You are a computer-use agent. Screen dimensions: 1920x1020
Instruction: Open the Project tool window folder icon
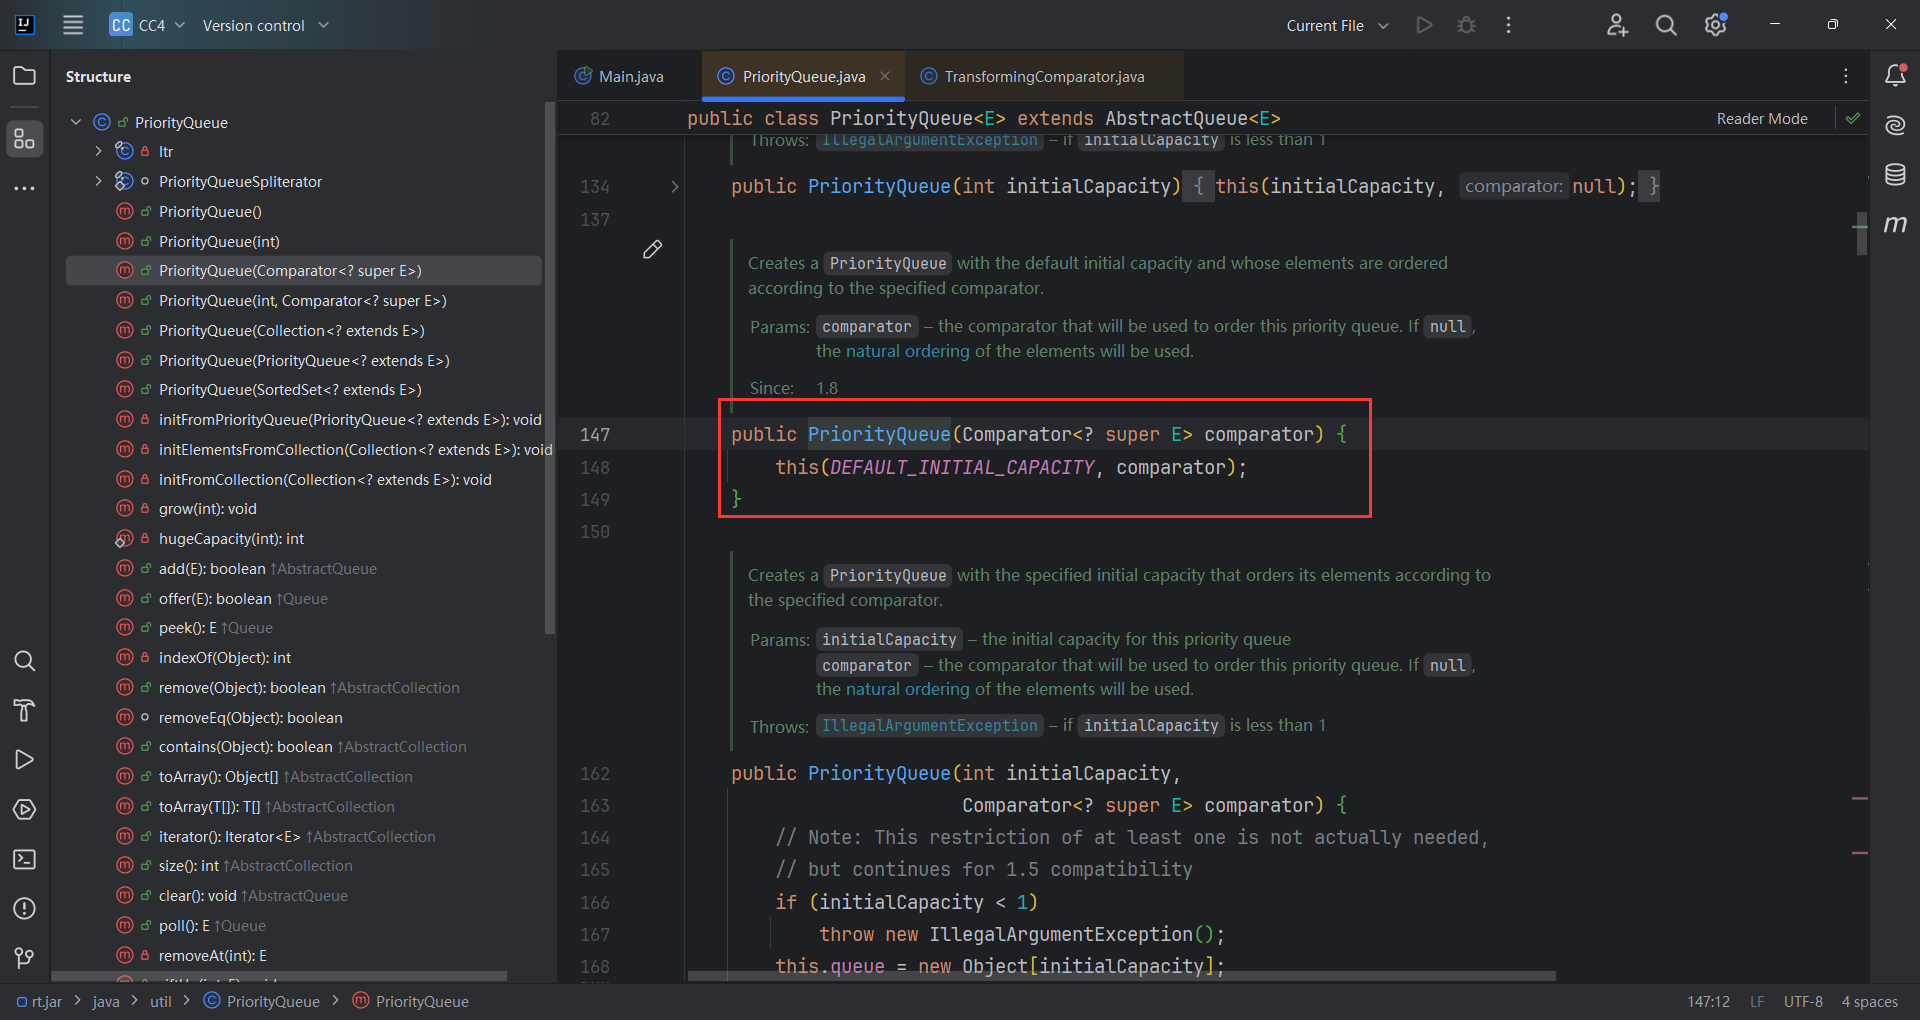tap(24, 76)
